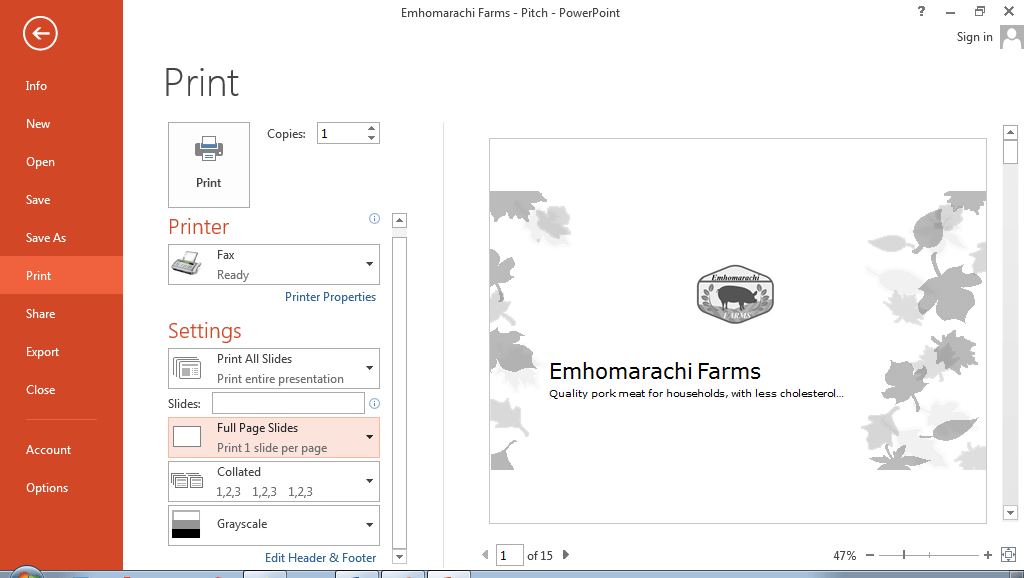
Task: Open the Grayscale color dropdown
Action: pos(274,524)
